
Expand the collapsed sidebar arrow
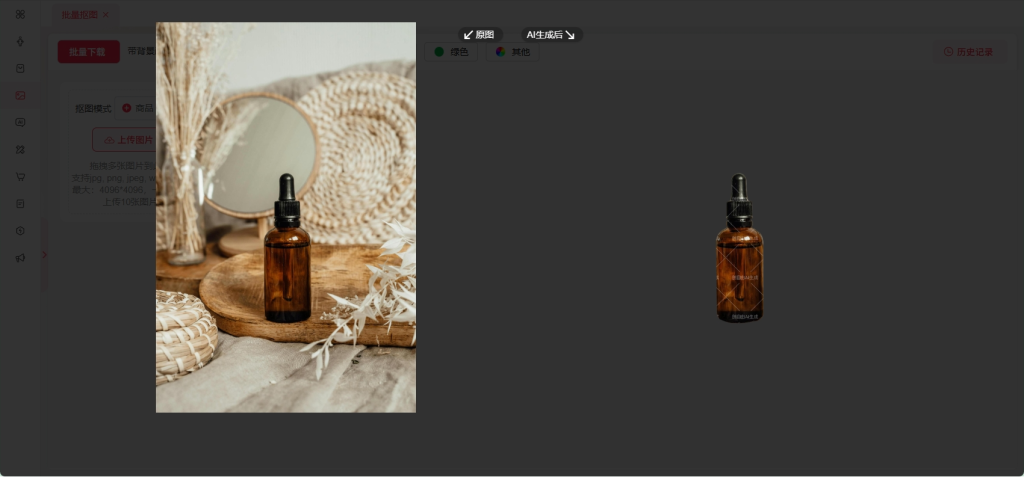point(44,255)
